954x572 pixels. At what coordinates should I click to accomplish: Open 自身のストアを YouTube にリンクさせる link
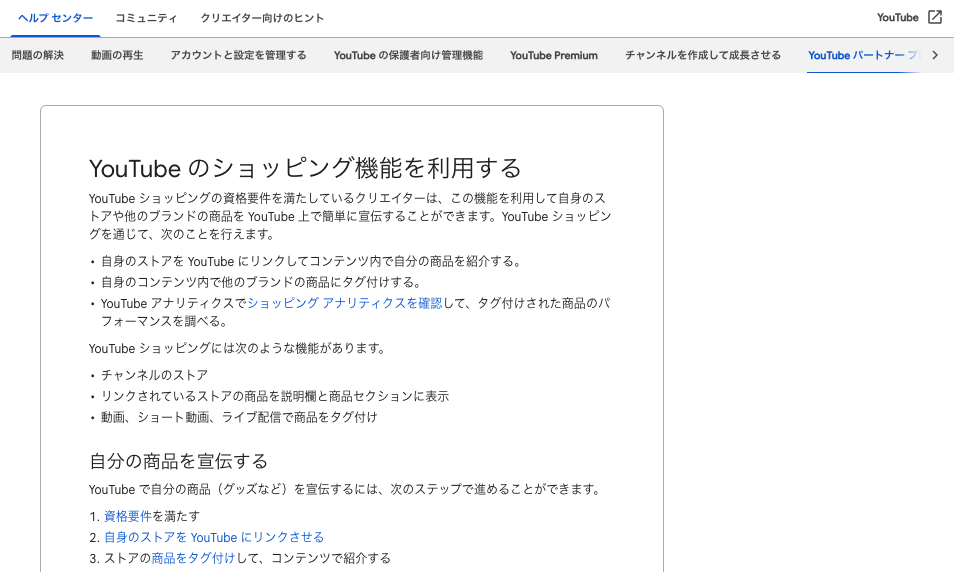[214, 537]
